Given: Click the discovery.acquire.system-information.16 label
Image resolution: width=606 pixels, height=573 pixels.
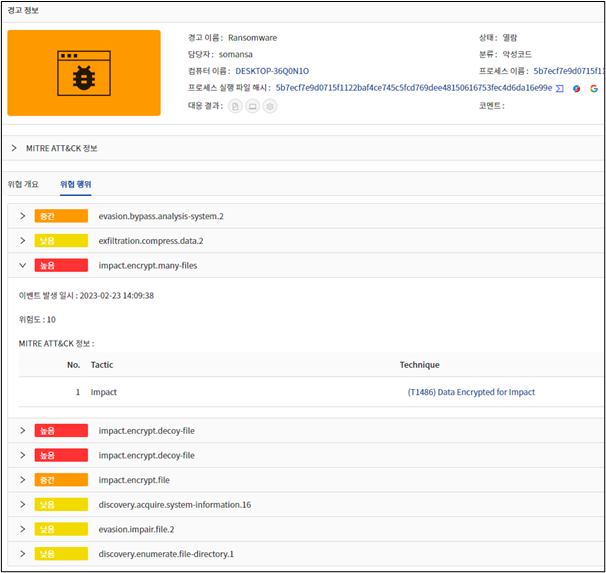Looking at the screenshot, I should point(175,505).
